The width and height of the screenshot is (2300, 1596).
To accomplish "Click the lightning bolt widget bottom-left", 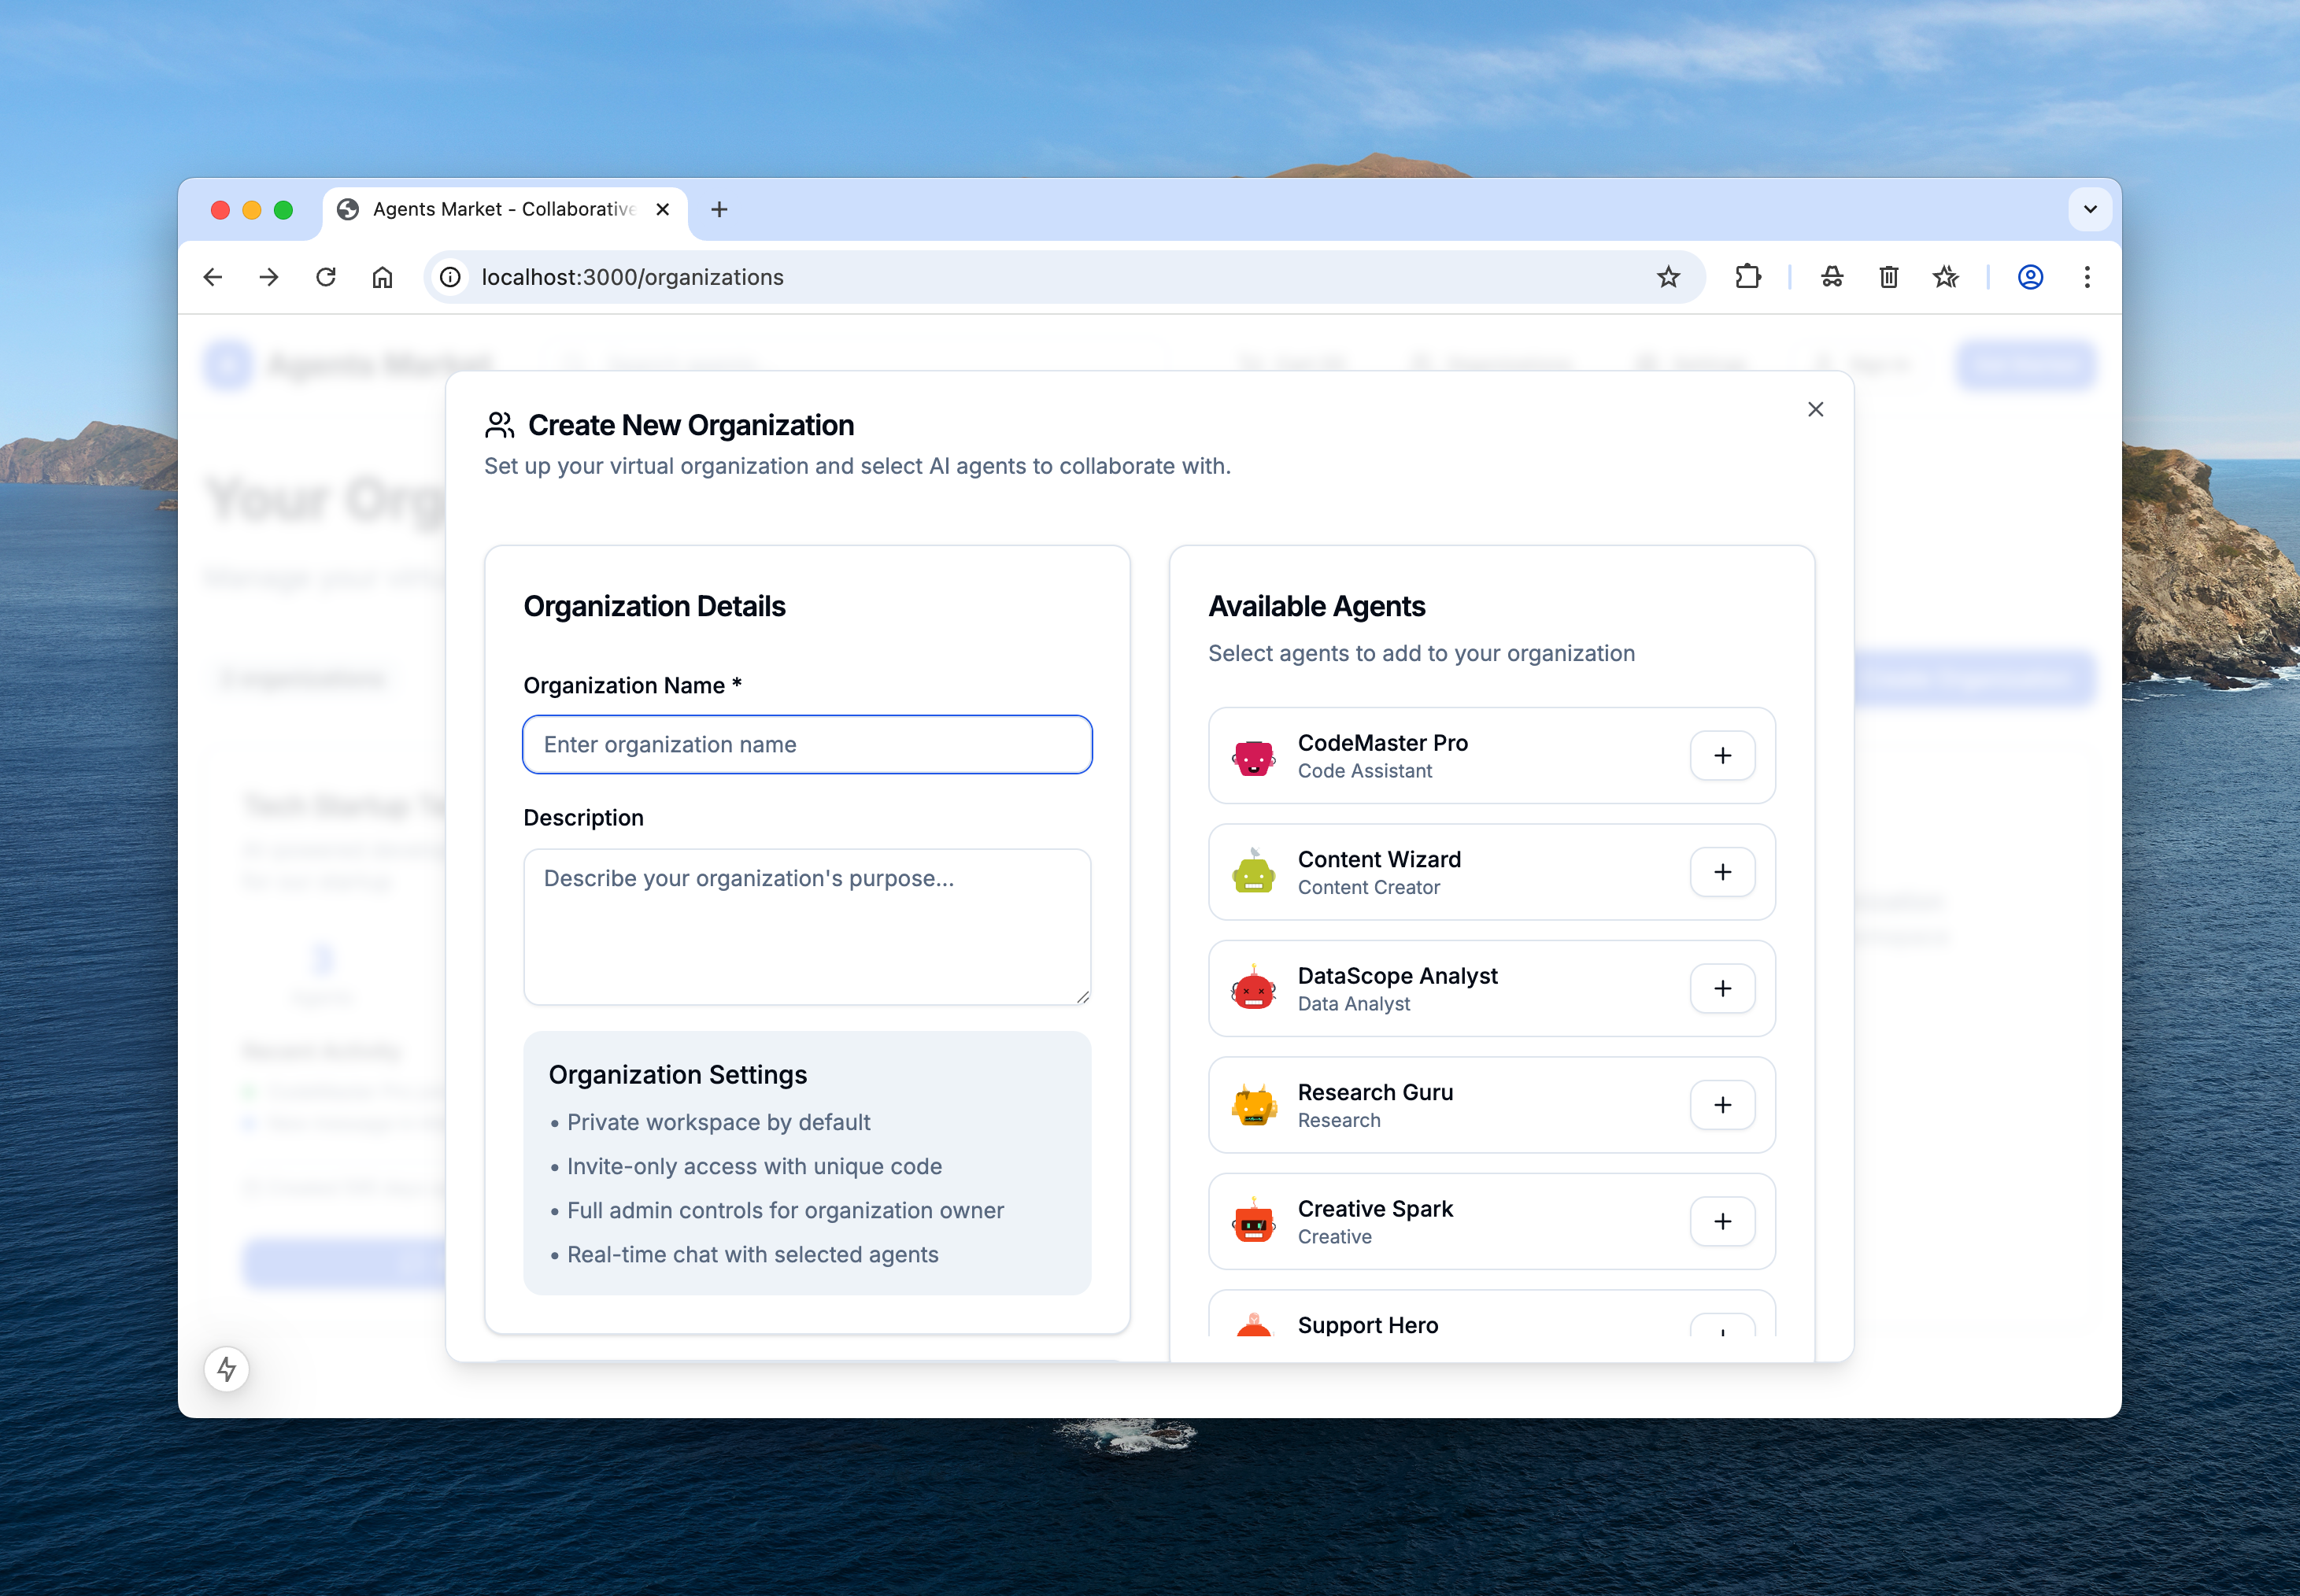I will 227,1368.
